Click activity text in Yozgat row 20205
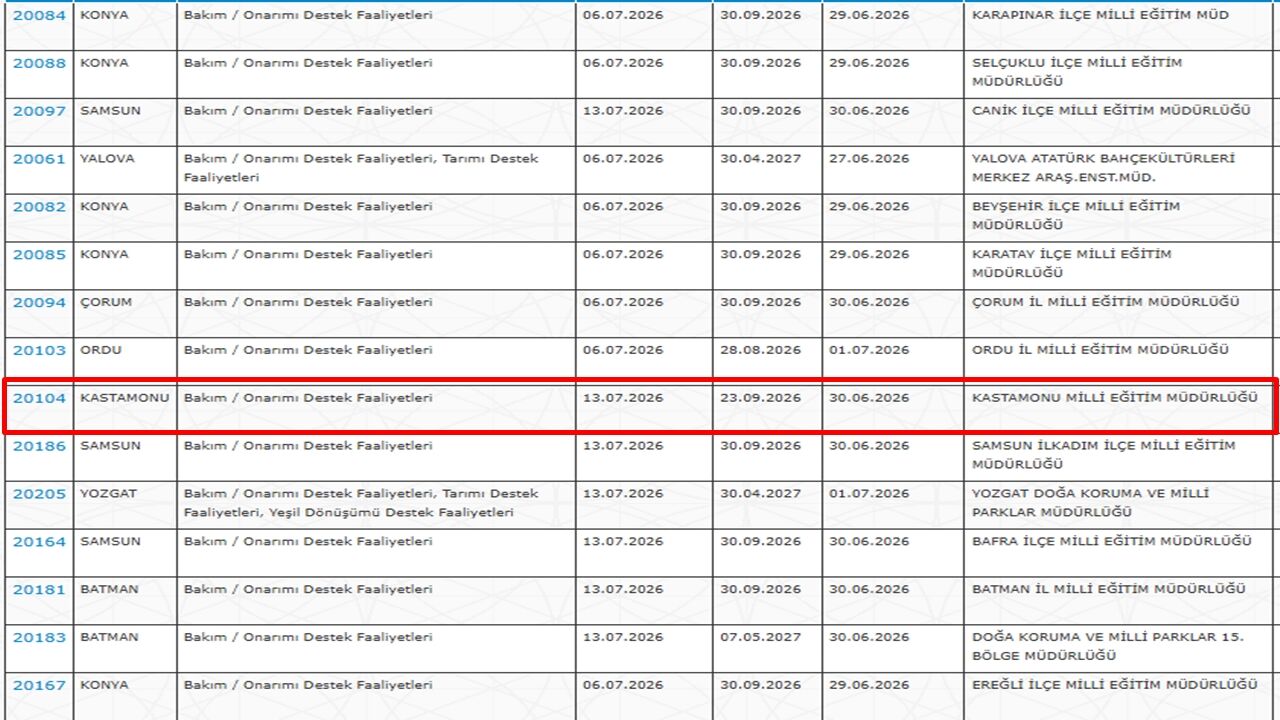The width and height of the screenshot is (1280, 720). point(361,503)
